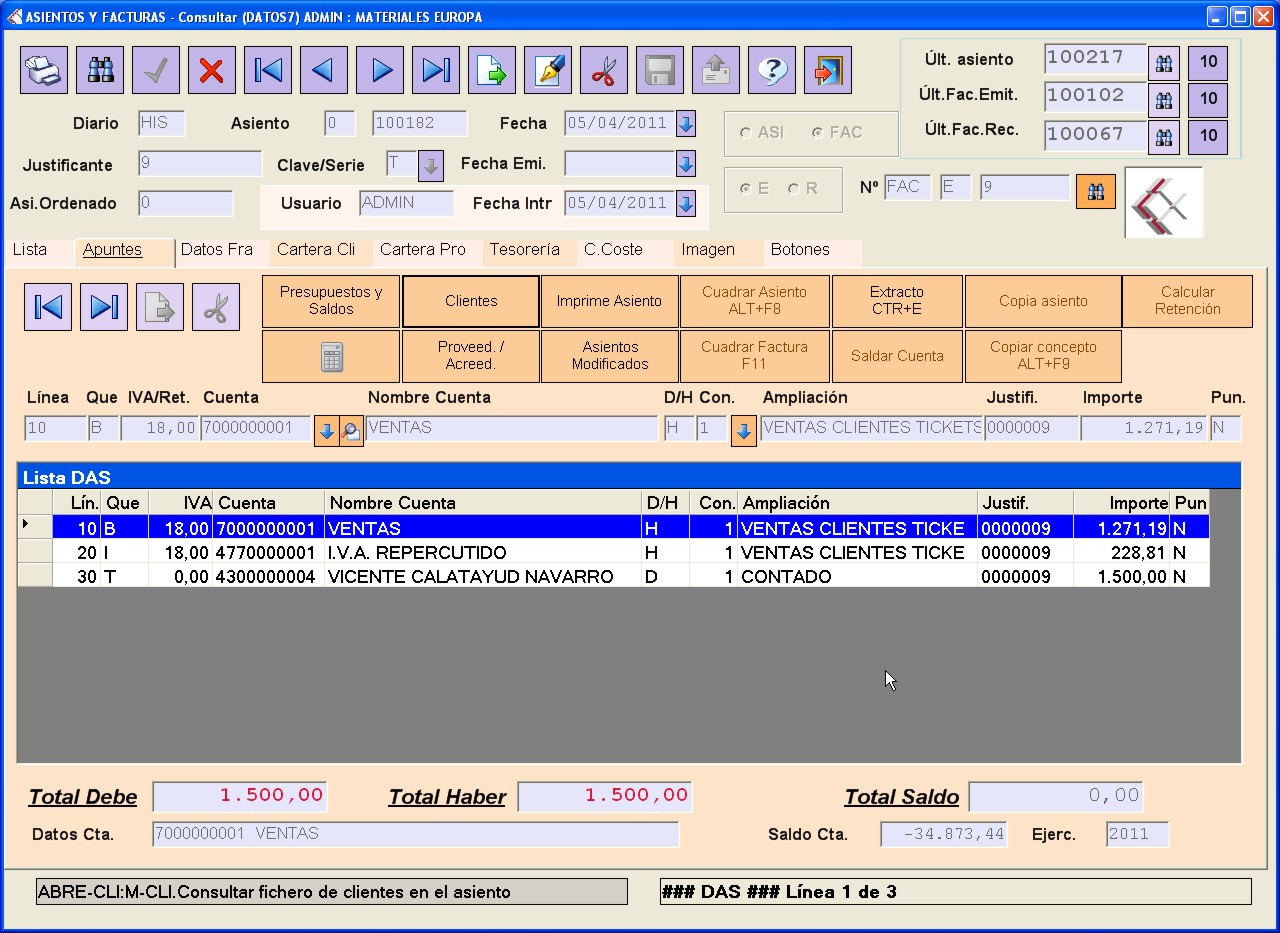This screenshot has width=1280, height=933.
Task: Click the new document icon with the green arrow
Action: [492, 70]
